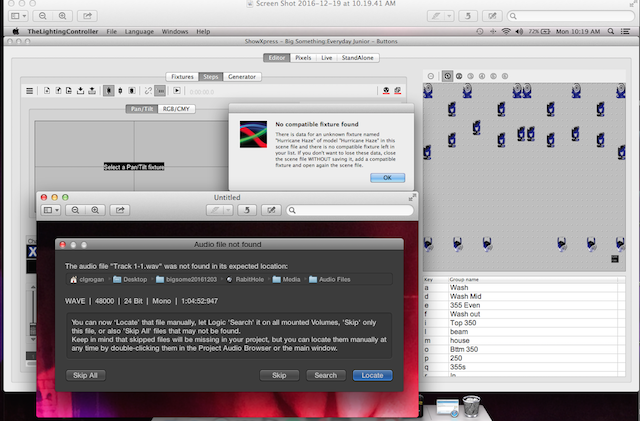Zoom in within the Untitled window
640x421 pixels.
(95, 210)
